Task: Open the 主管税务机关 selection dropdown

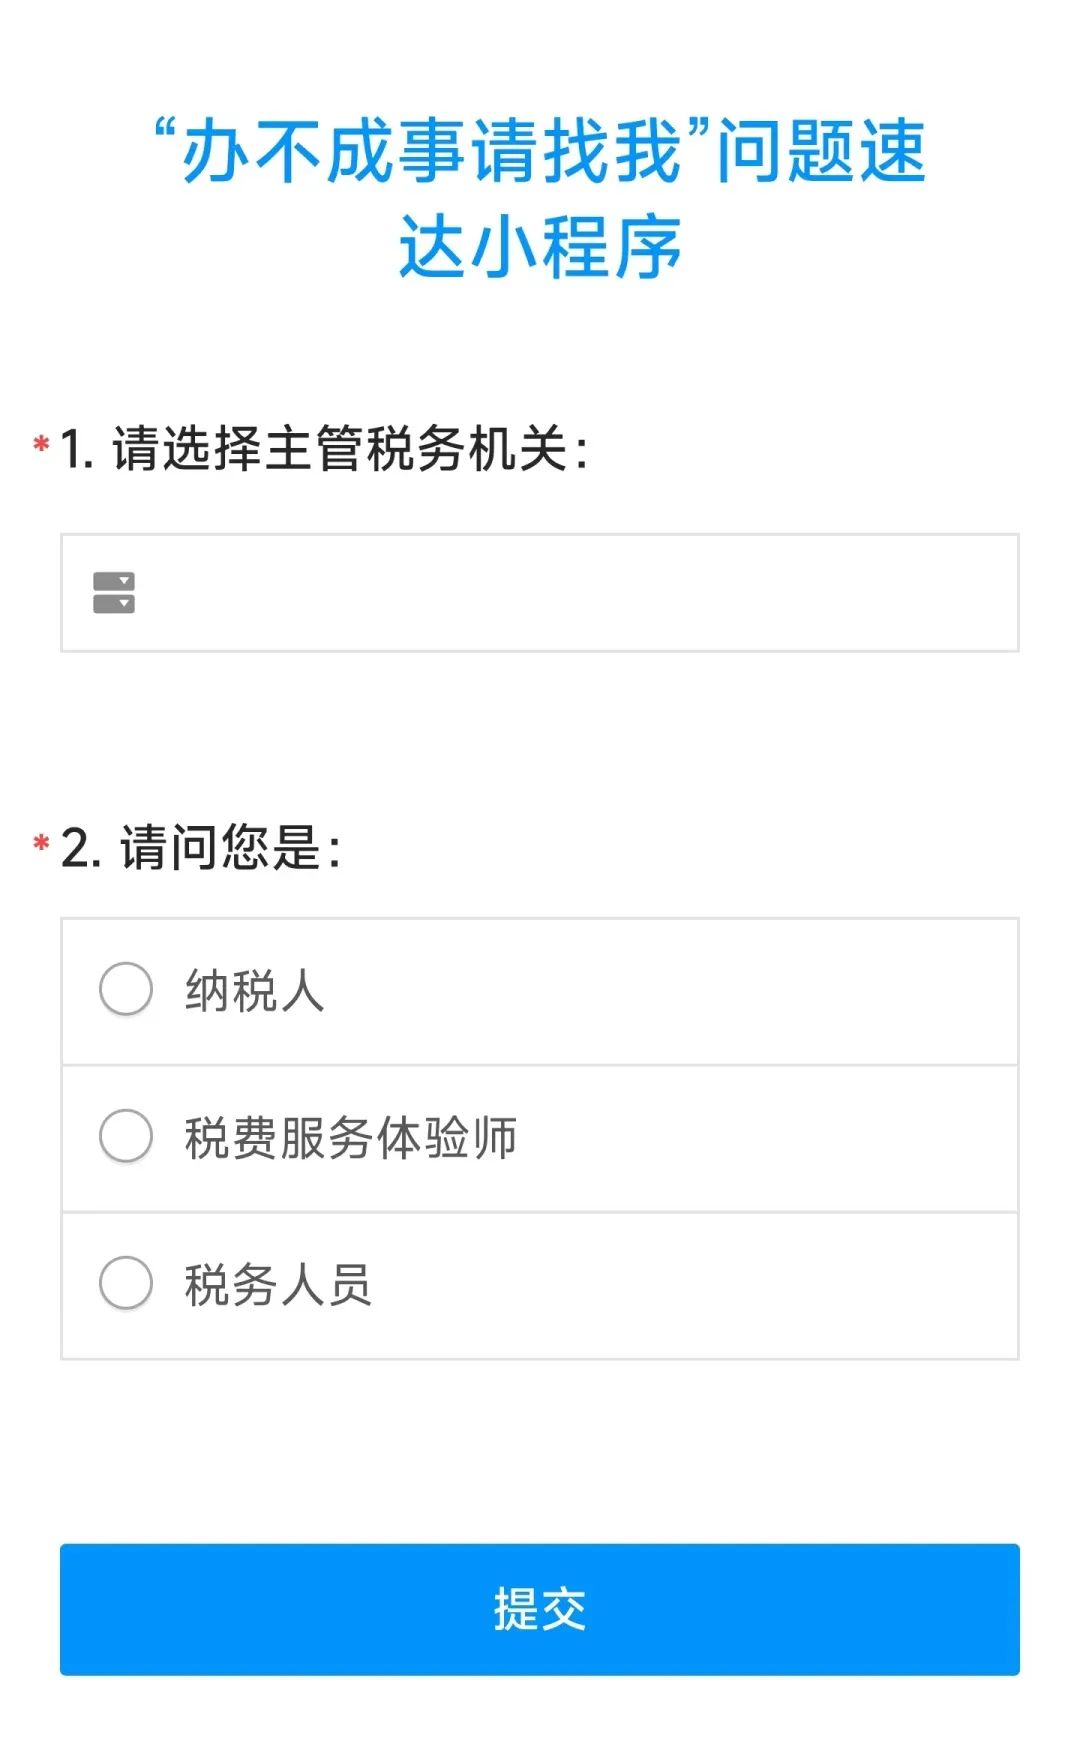Action: pyautogui.click(x=540, y=593)
